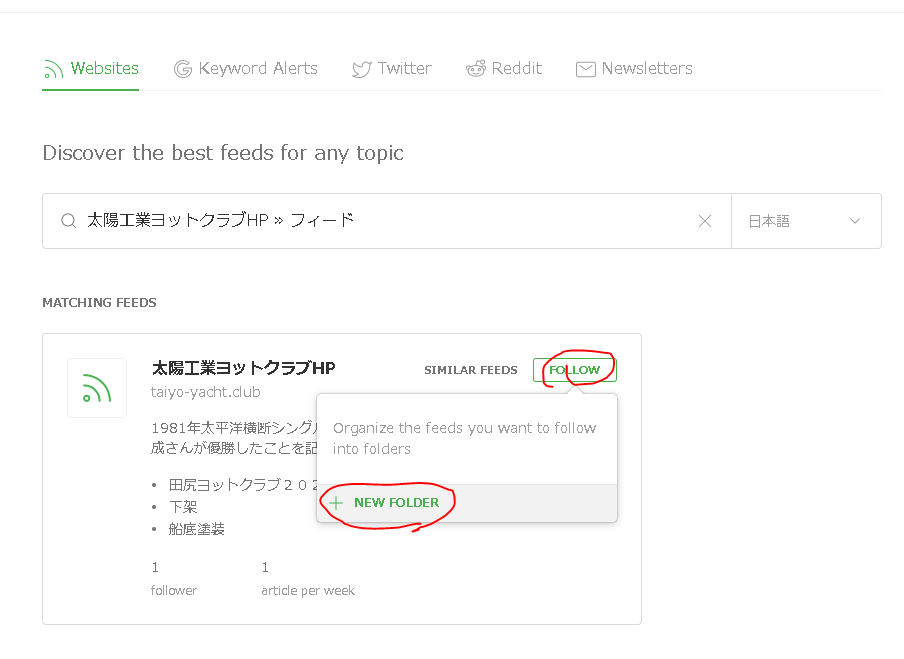The image size is (904, 659).
Task: Click the Websites RSS feed icon
Action: 53,69
